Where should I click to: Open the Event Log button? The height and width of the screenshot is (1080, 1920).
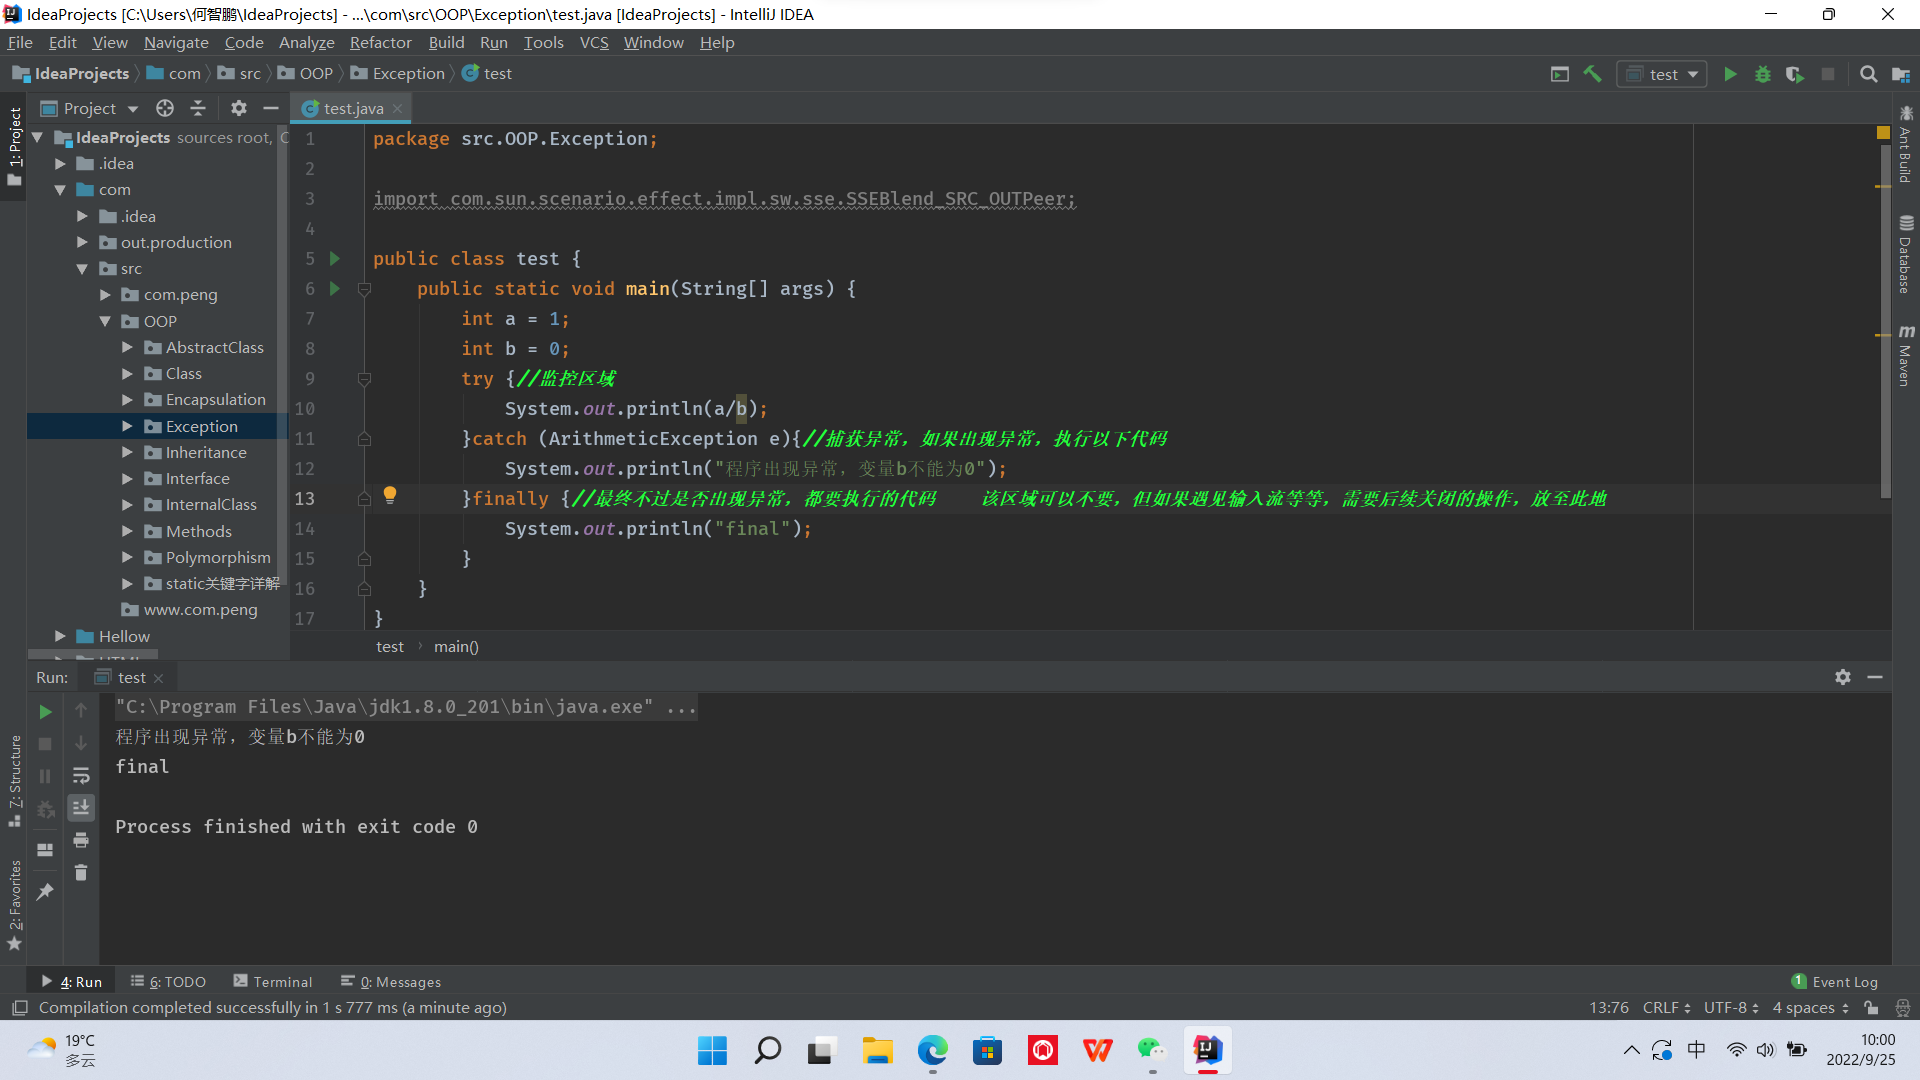click(x=1835, y=982)
